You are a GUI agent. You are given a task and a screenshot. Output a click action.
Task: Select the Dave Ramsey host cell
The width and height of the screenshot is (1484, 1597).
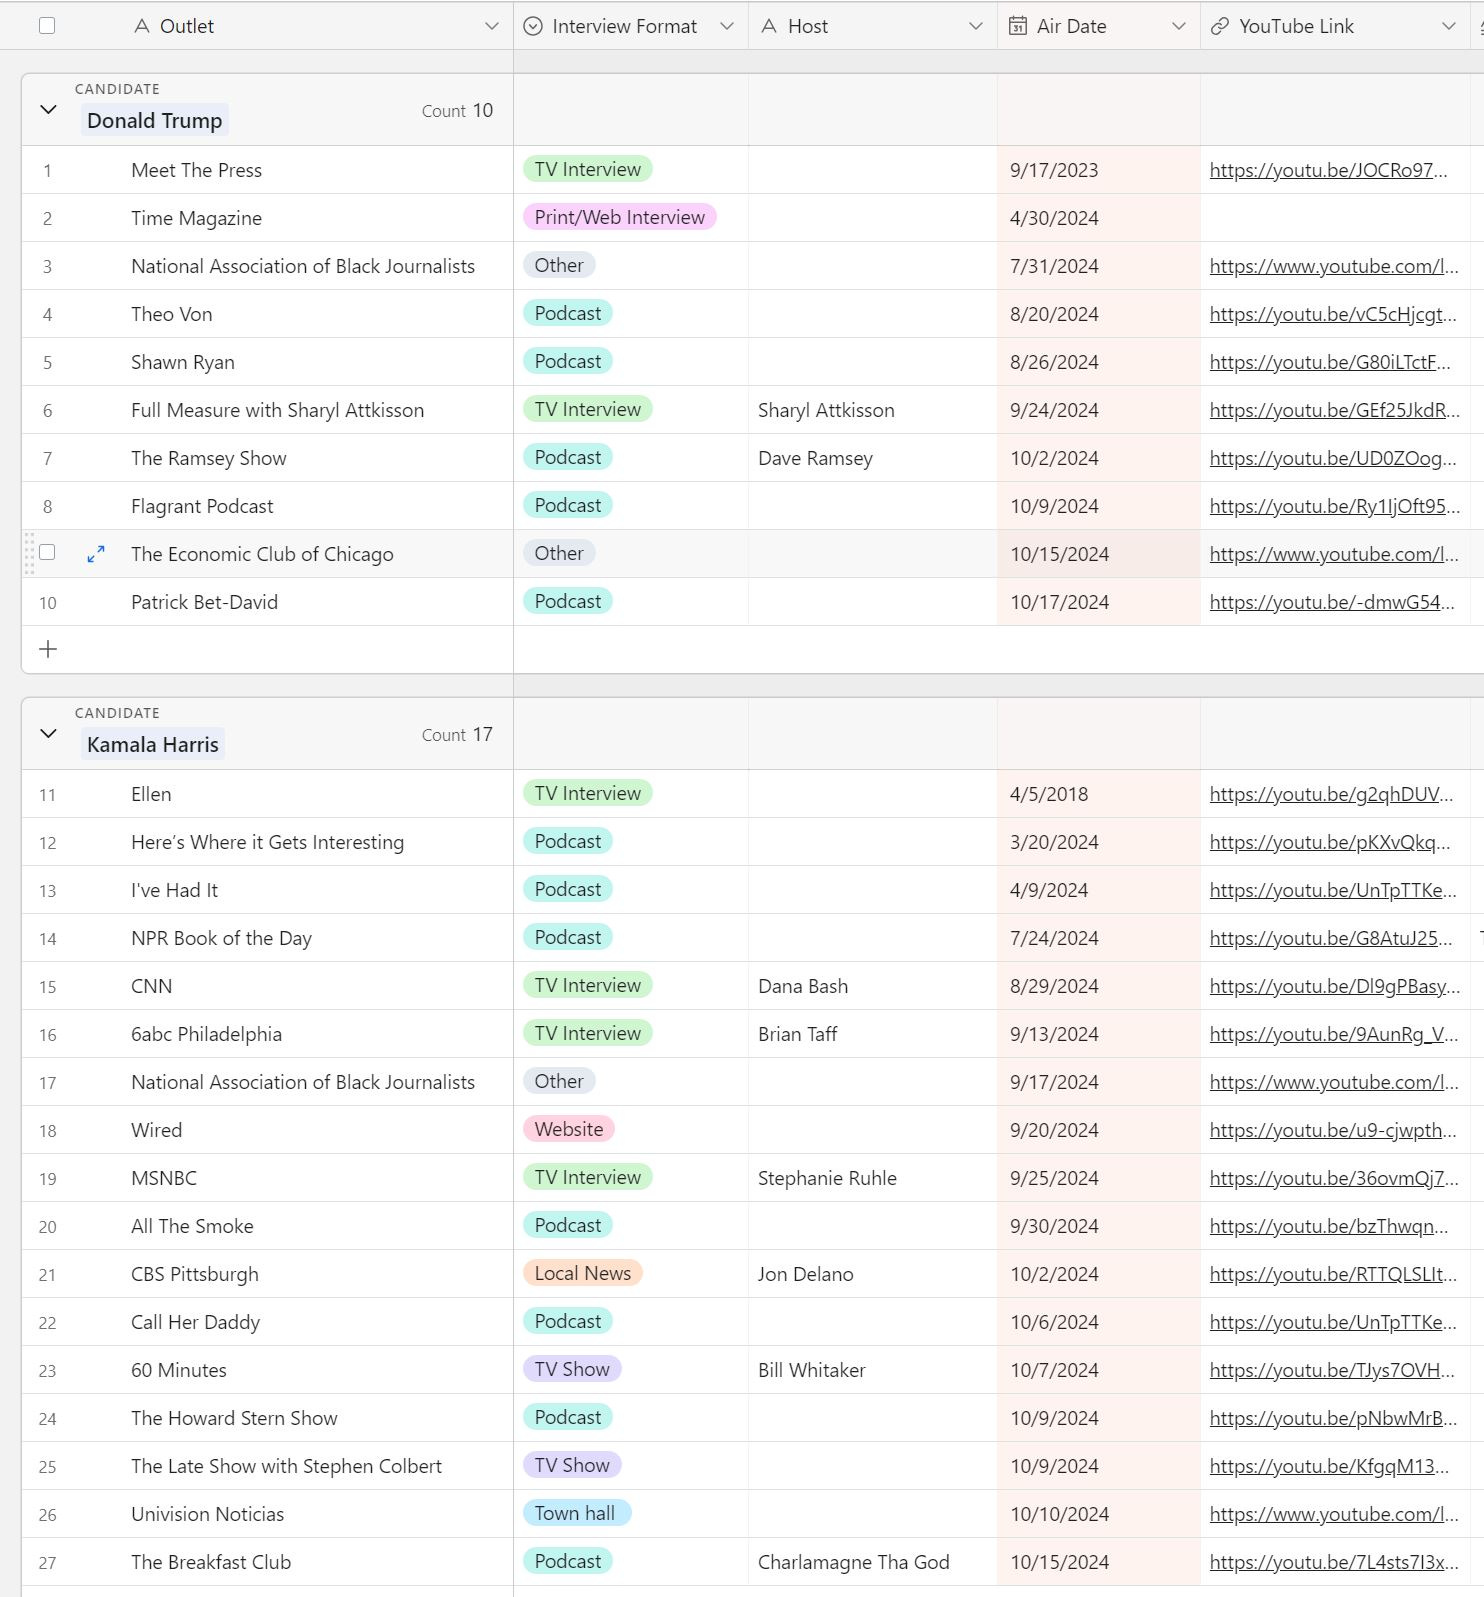tap(873, 458)
